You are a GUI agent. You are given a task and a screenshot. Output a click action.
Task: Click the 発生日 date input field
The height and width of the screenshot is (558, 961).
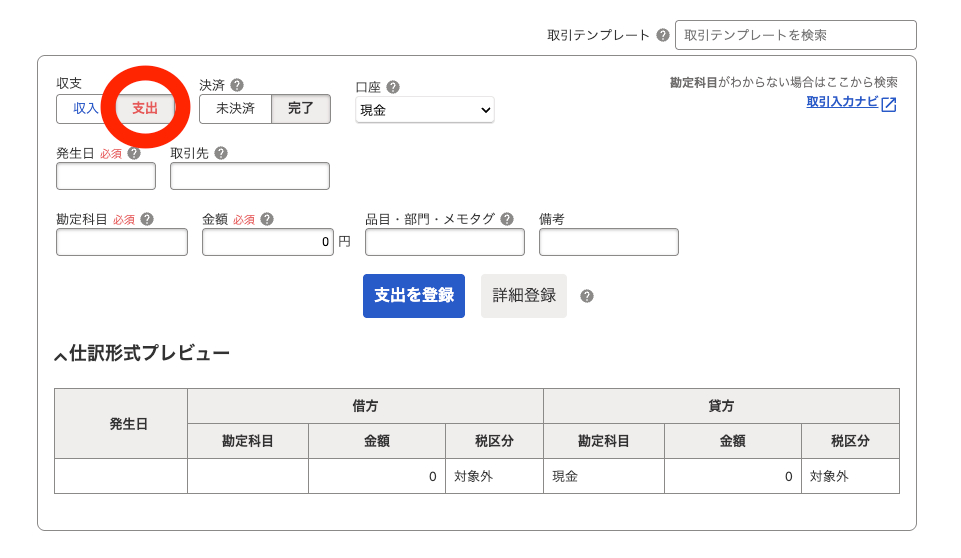(106, 176)
